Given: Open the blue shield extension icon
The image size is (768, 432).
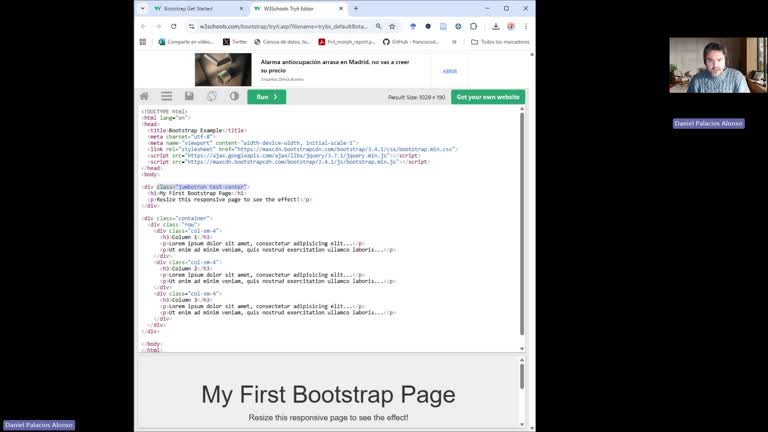Looking at the screenshot, I should click(413, 26).
